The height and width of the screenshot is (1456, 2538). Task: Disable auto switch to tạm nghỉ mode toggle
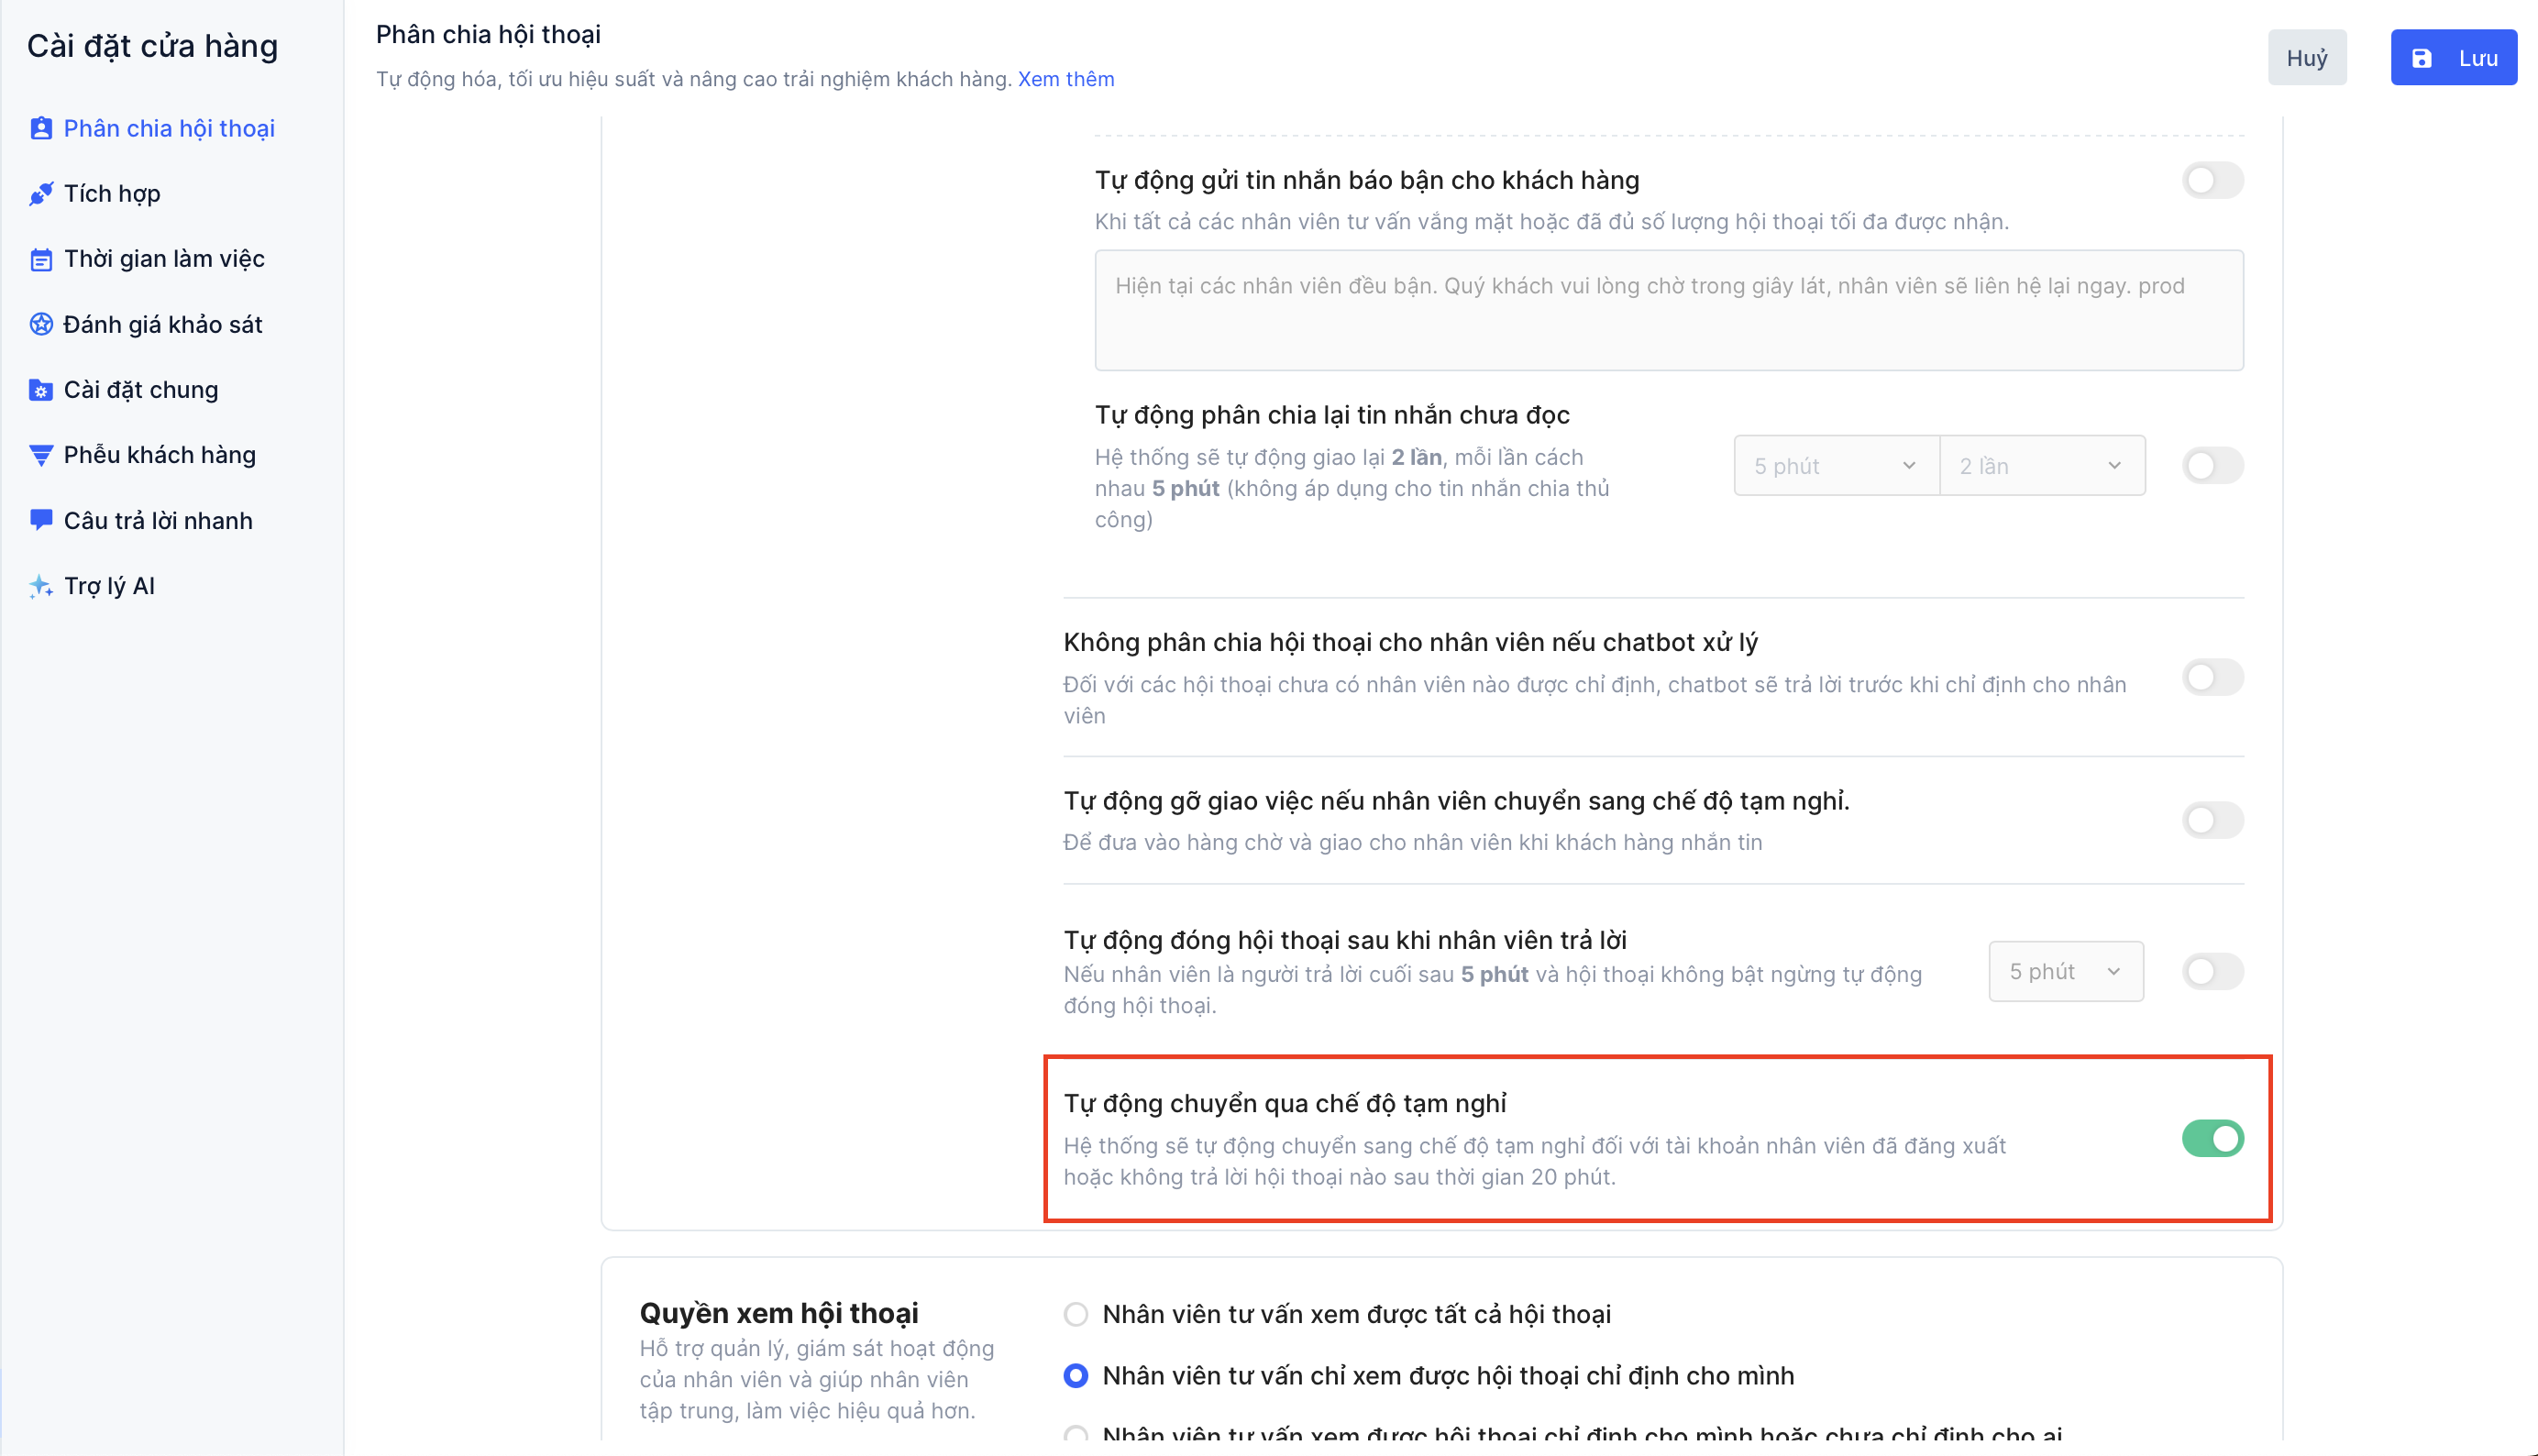(2212, 1138)
